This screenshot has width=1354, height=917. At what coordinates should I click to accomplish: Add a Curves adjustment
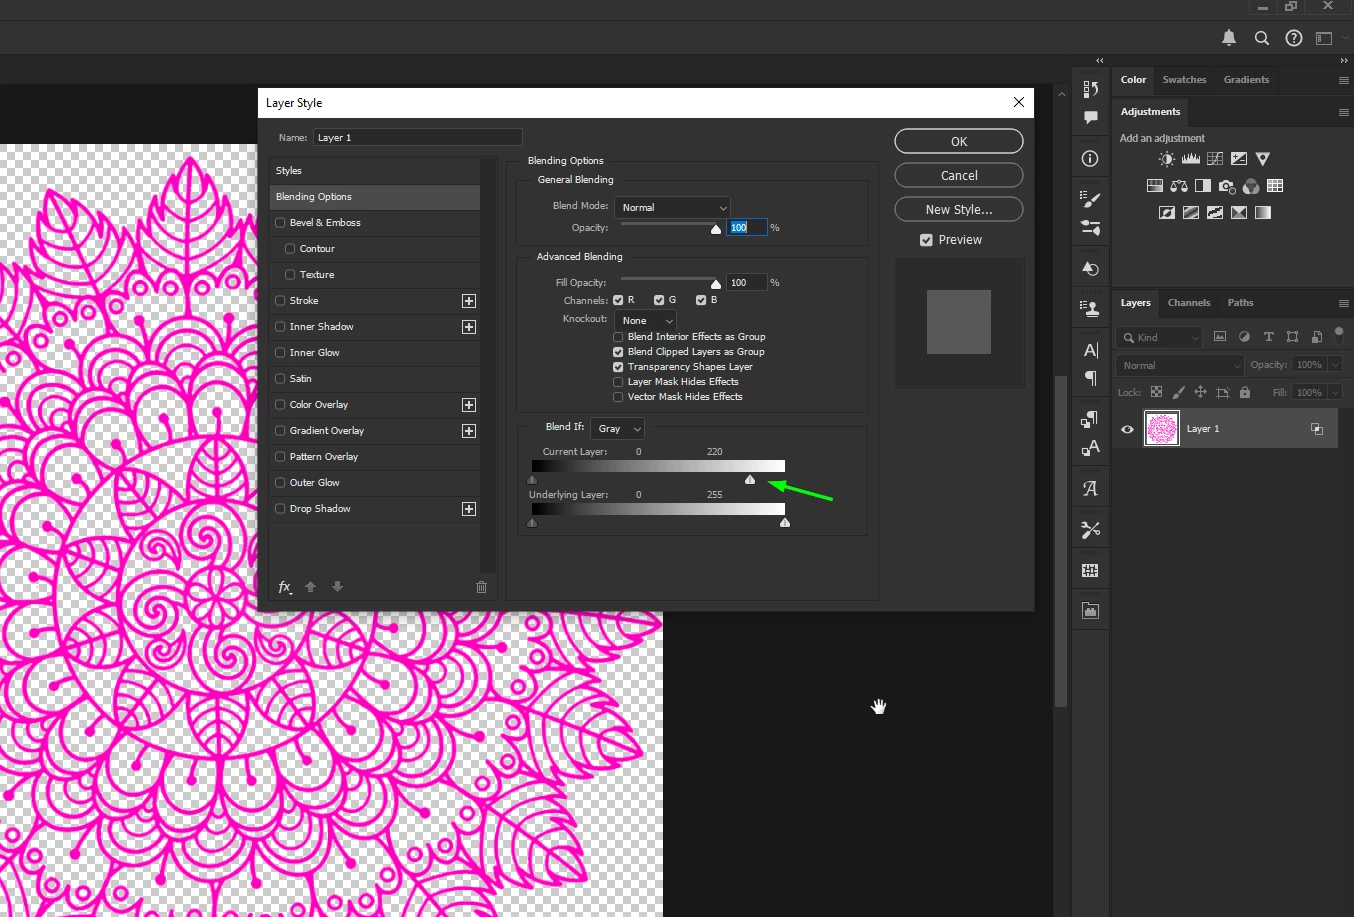tap(1215, 159)
